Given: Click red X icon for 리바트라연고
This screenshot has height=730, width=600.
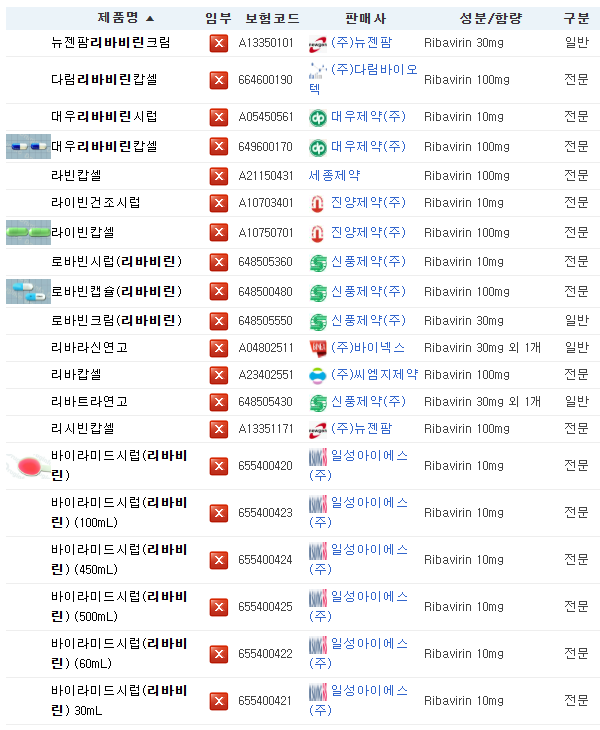Looking at the screenshot, I should [218, 402].
